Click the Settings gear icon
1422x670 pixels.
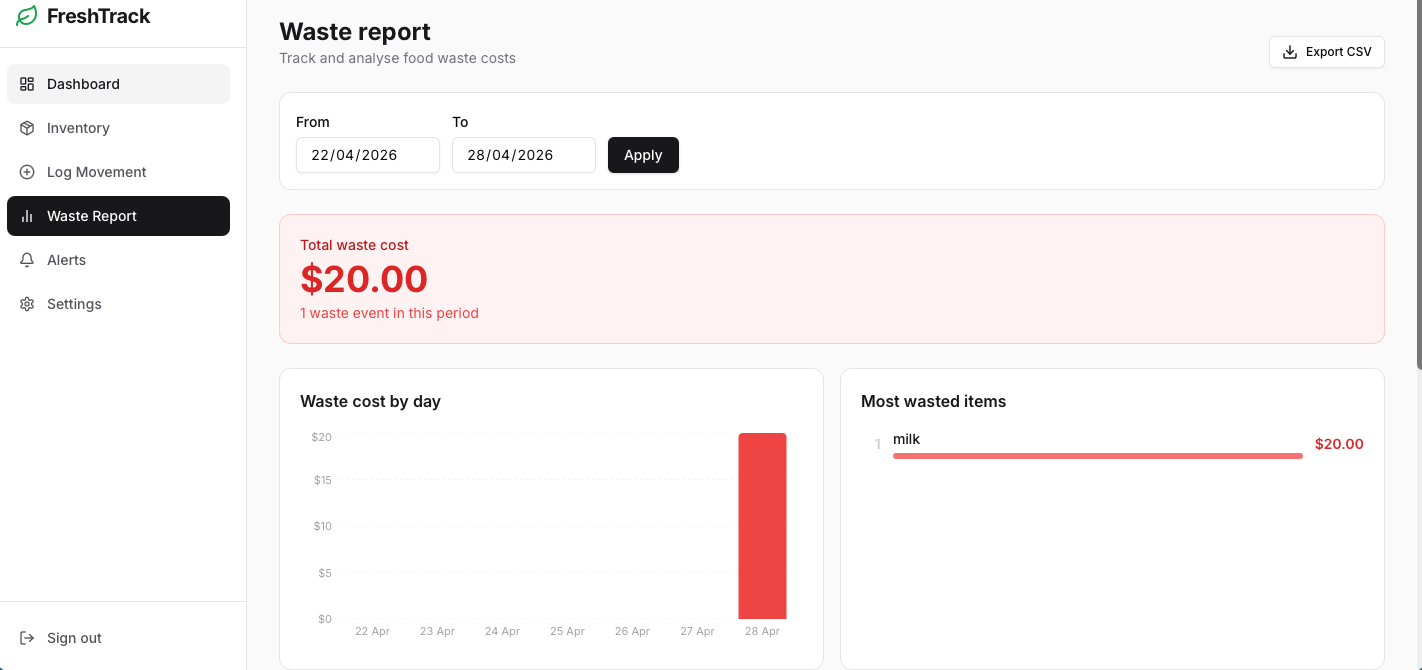point(27,304)
